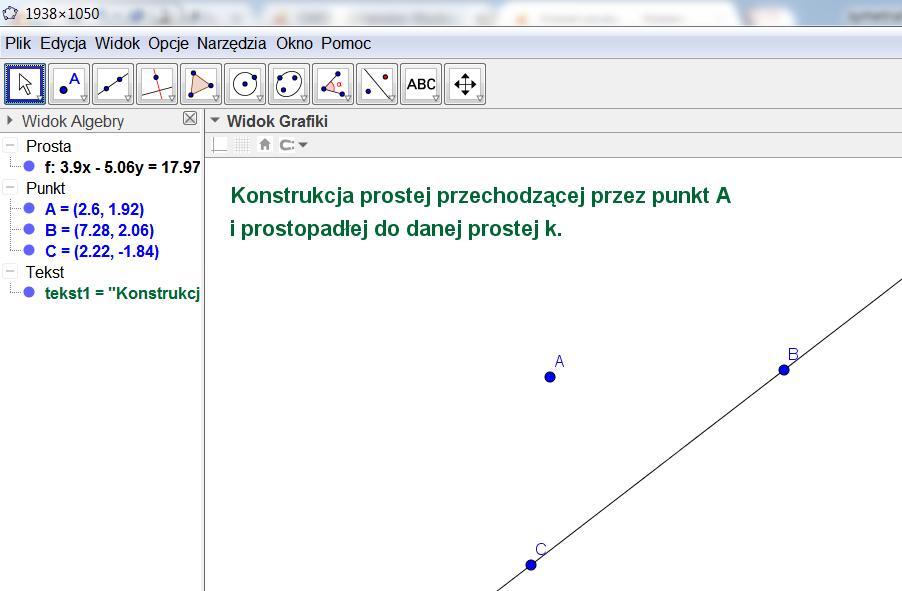The image size is (902, 591).
Task: Click point C on the line
Action: [531, 565]
